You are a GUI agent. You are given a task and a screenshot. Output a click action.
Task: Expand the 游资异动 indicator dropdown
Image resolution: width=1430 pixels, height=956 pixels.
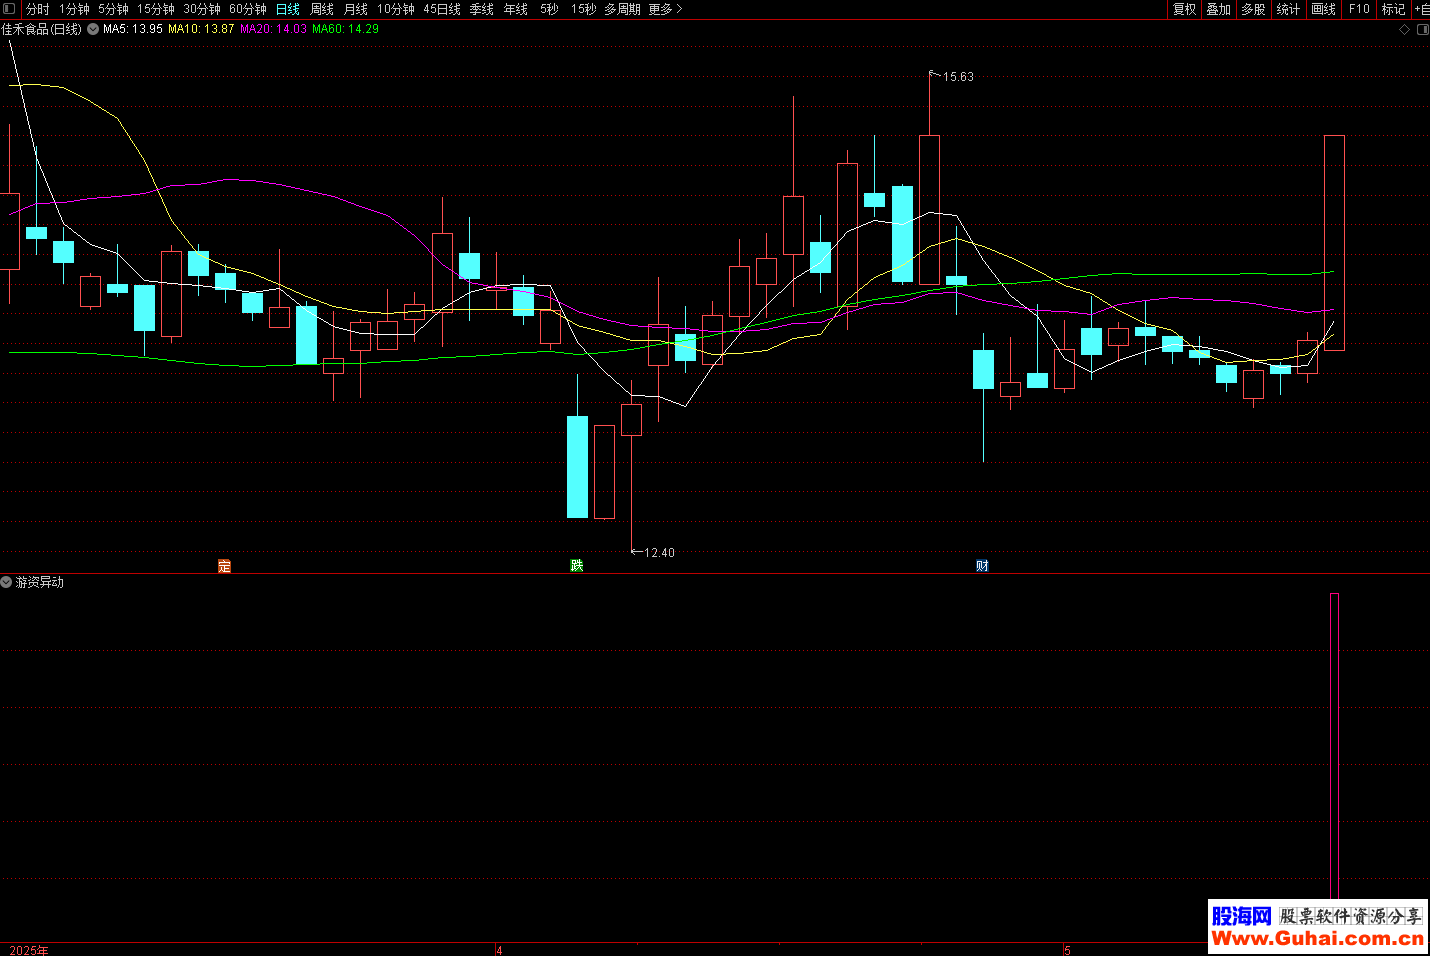coord(6,582)
